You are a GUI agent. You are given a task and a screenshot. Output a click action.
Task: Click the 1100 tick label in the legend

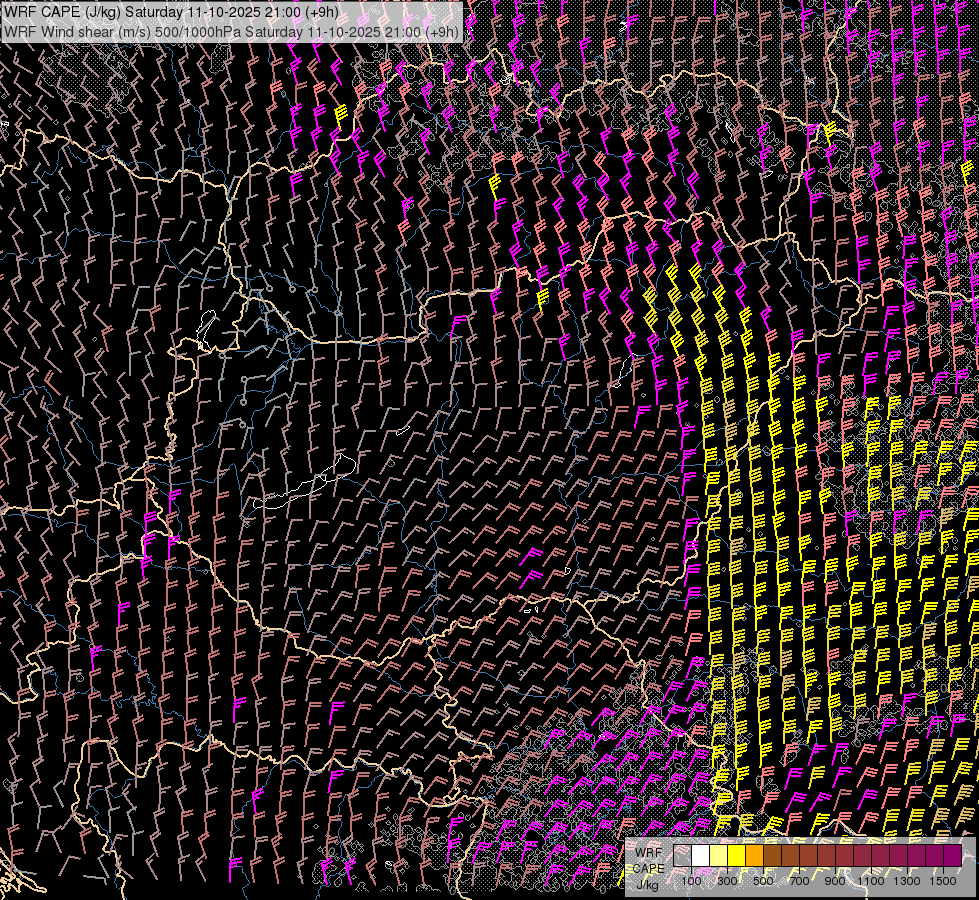pos(871,880)
